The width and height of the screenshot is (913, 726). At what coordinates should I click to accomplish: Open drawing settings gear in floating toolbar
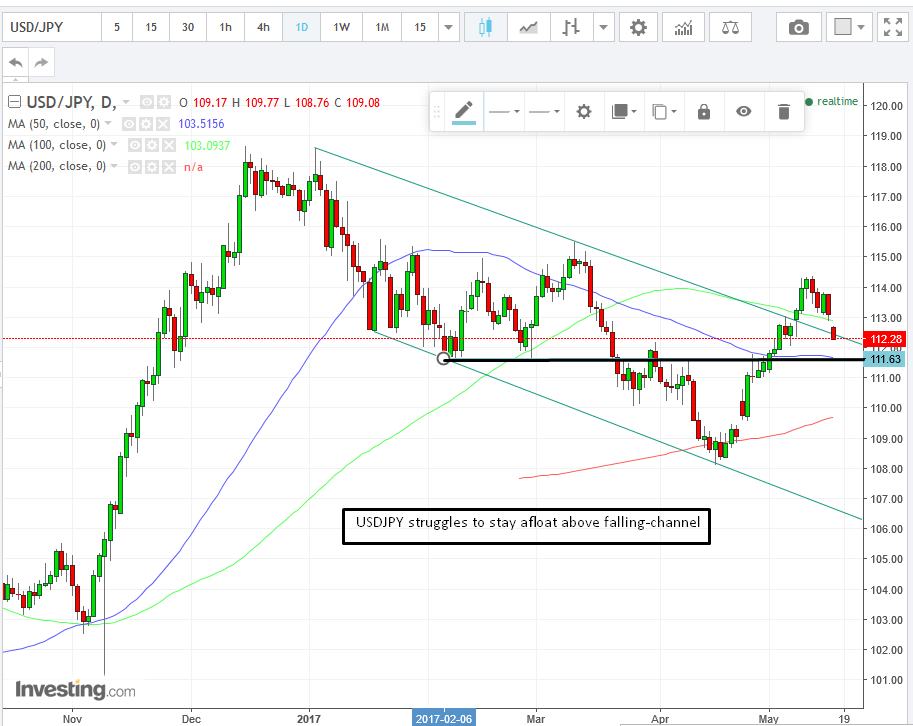[x=583, y=111]
